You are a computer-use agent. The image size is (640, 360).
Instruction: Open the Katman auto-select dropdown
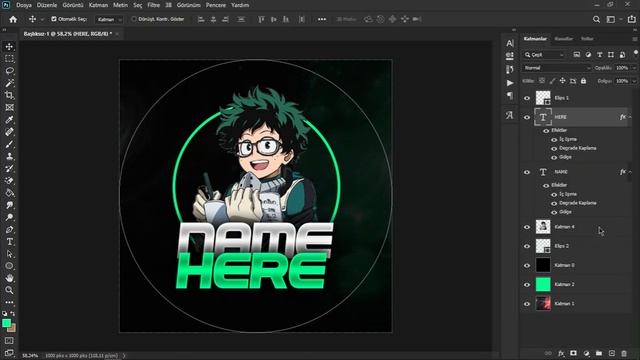click(x=109, y=19)
